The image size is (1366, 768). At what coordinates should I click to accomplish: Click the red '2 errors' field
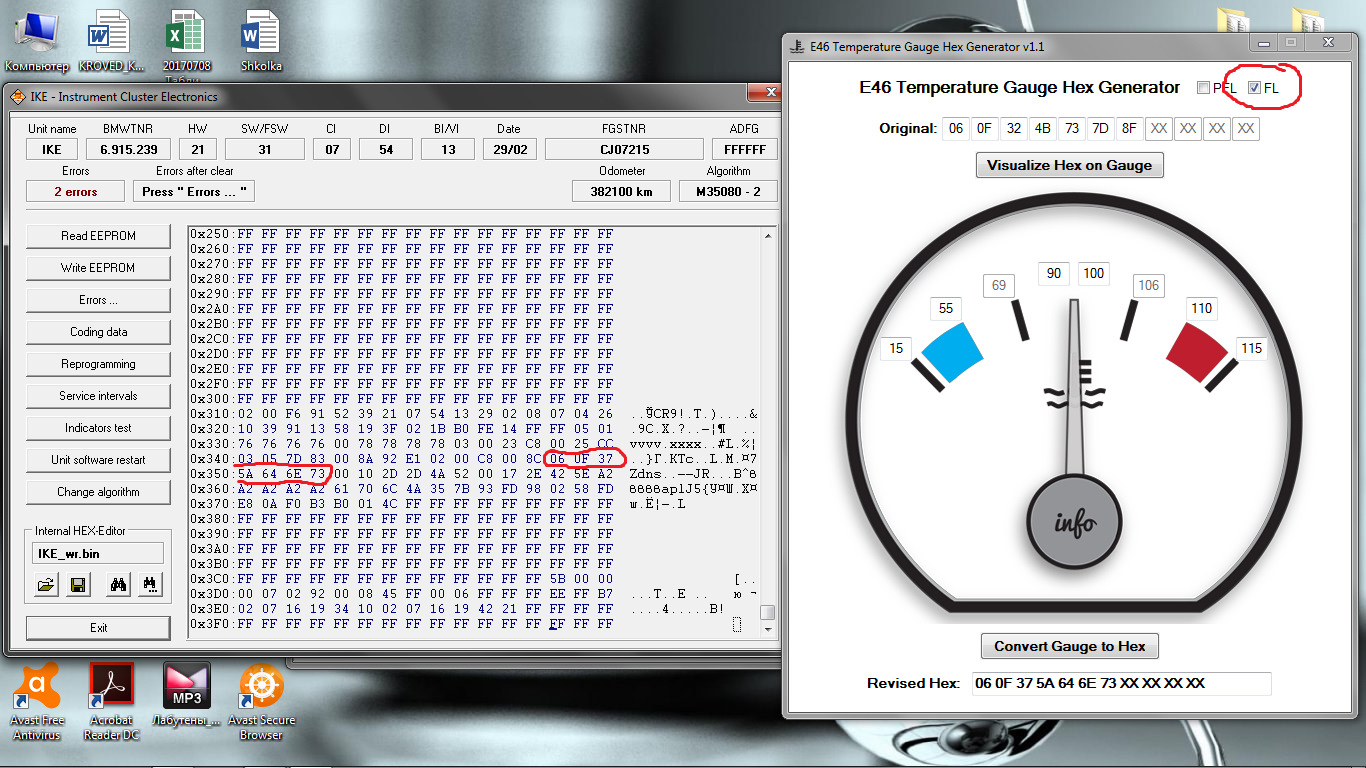click(75, 191)
